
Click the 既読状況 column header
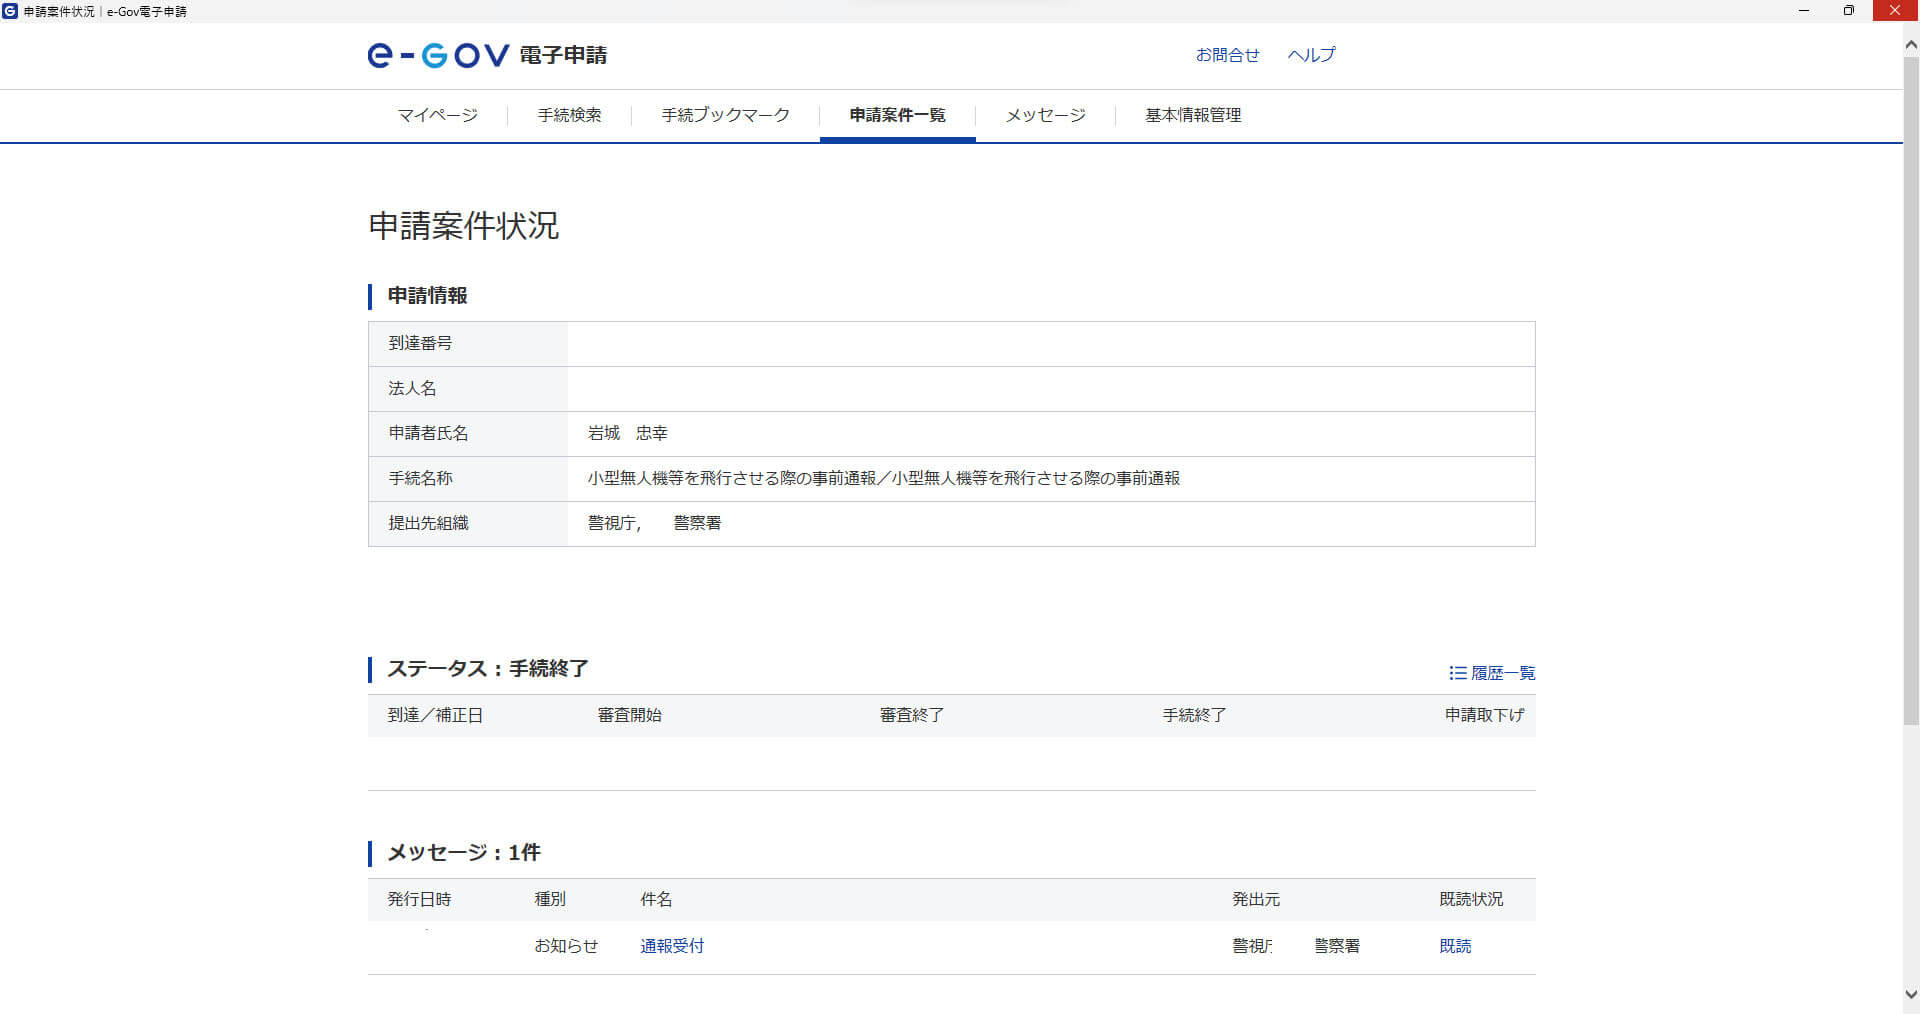click(x=1471, y=899)
